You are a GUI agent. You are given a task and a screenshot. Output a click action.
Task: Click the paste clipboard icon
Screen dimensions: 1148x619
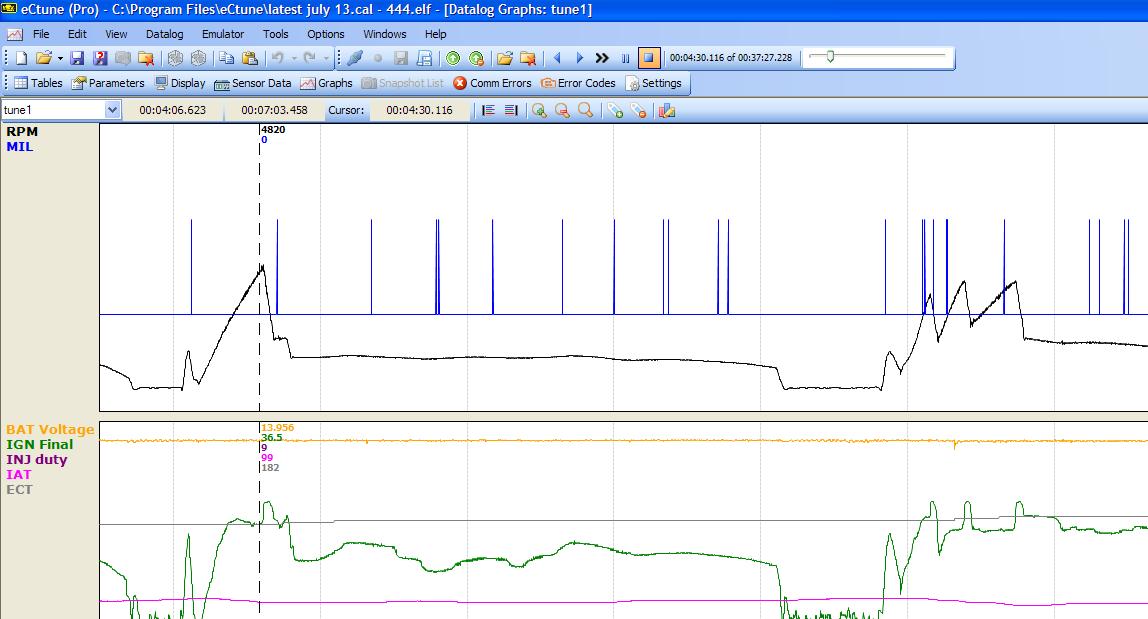[250, 58]
